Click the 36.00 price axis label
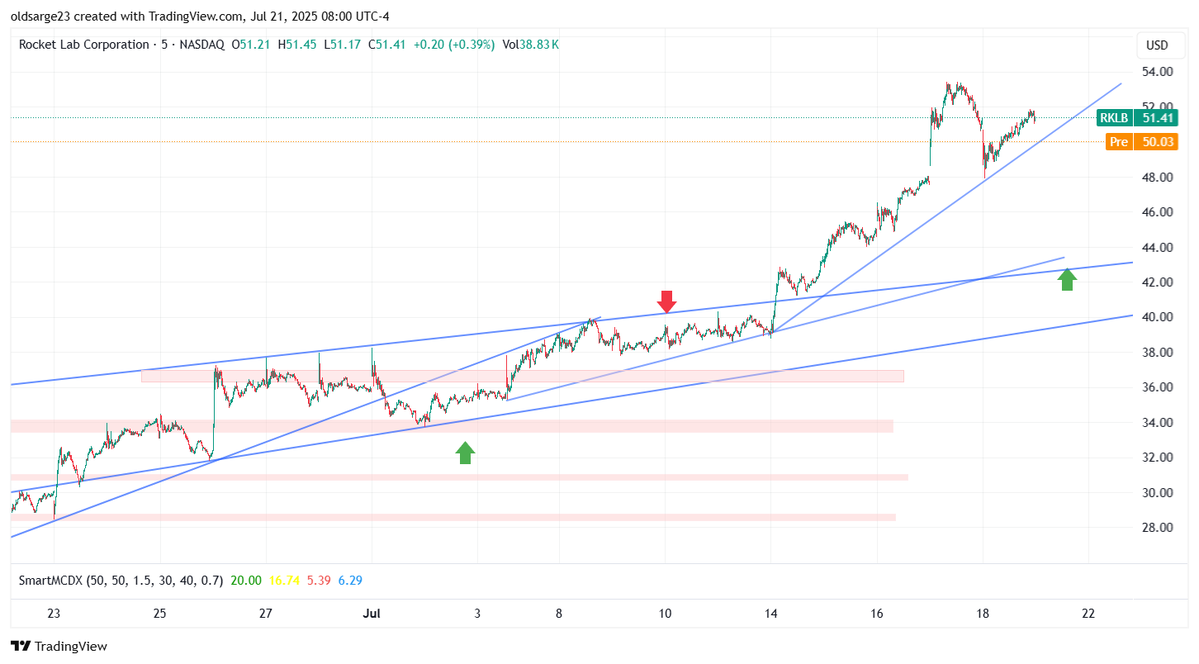The image size is (1199, 664). [1157, 387]
